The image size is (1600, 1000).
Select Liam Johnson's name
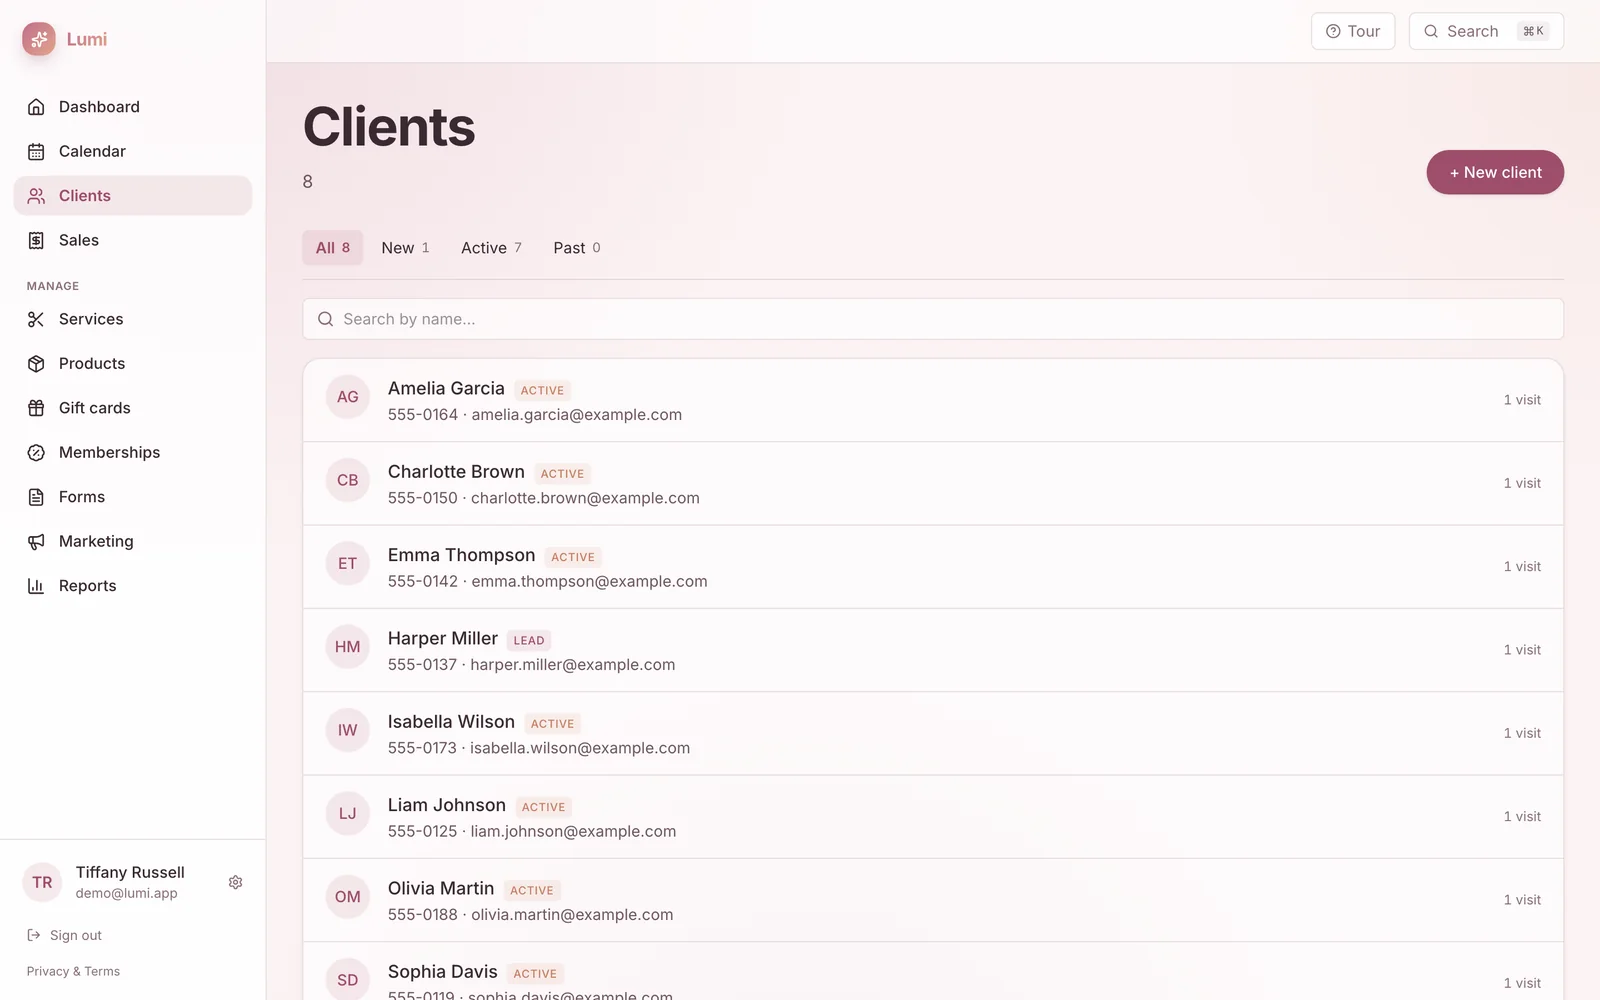447,805
